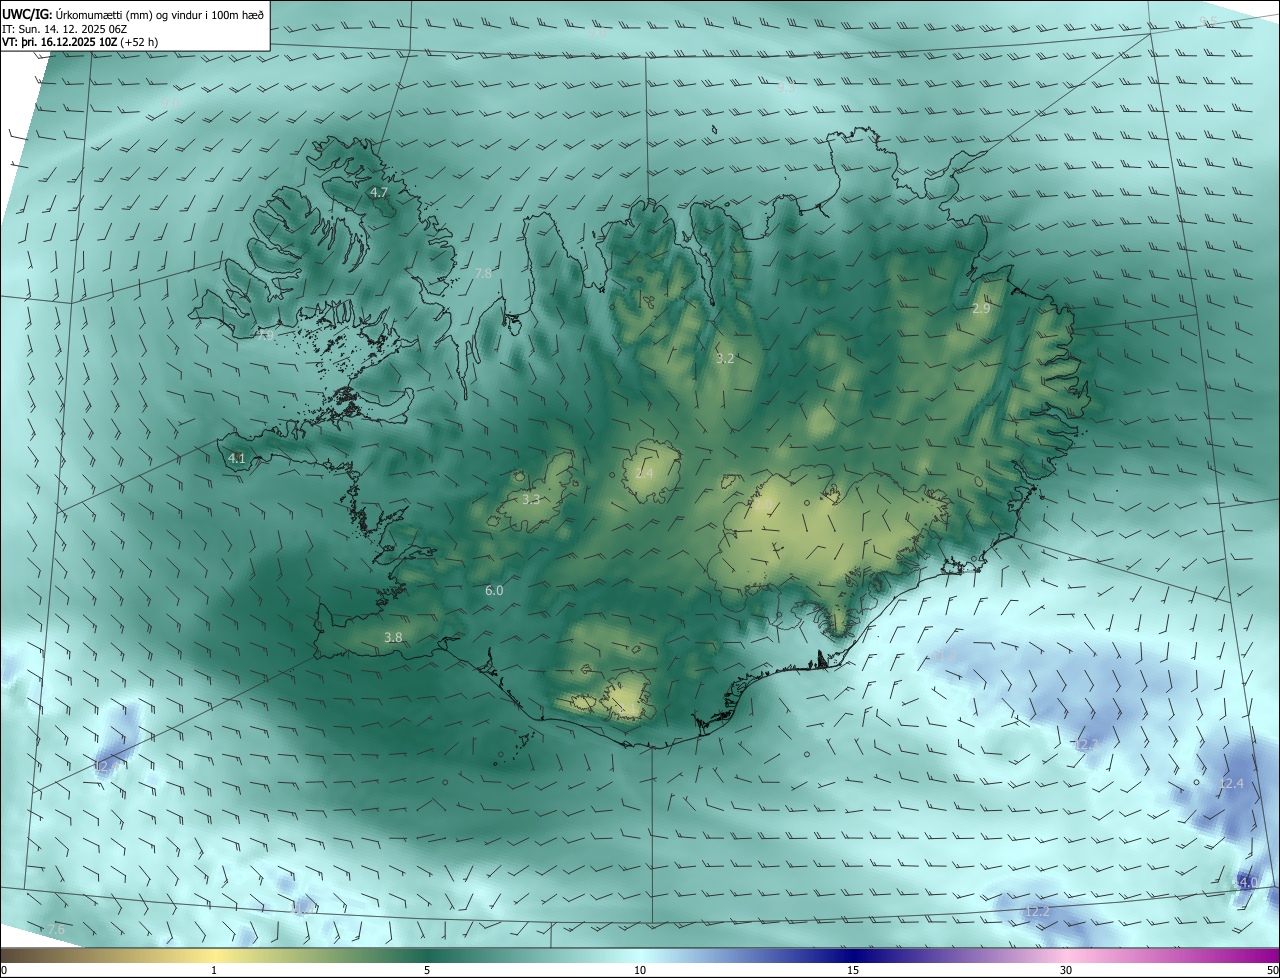Click the 'VT: þri. 16.12.2025 10Z (+52 h)' line
Viewport: 1280px width, 978px height.
(81, 42)
